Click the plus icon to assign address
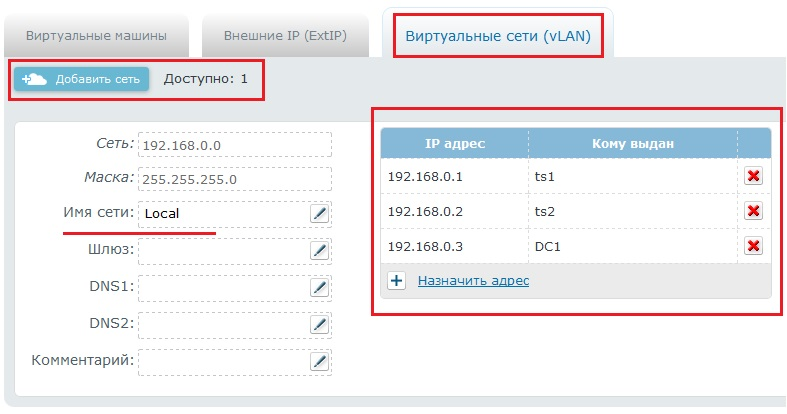 coord(396,281)
